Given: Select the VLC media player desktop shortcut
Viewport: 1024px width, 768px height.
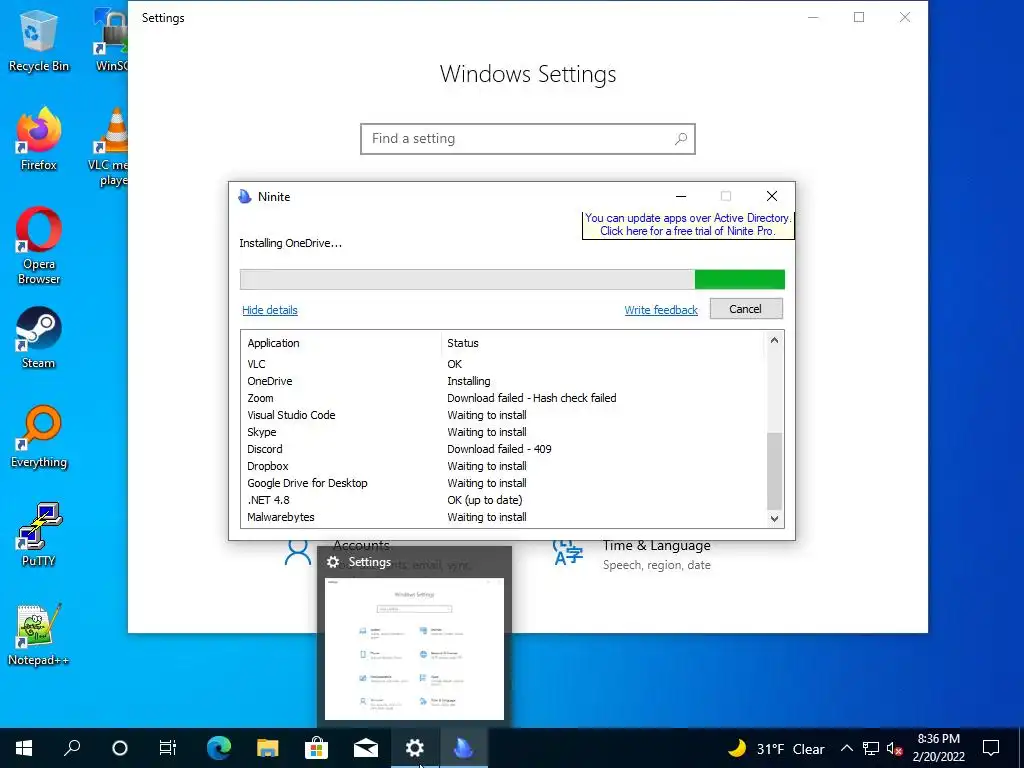Looking at the screenshot, I should (110, 146).
